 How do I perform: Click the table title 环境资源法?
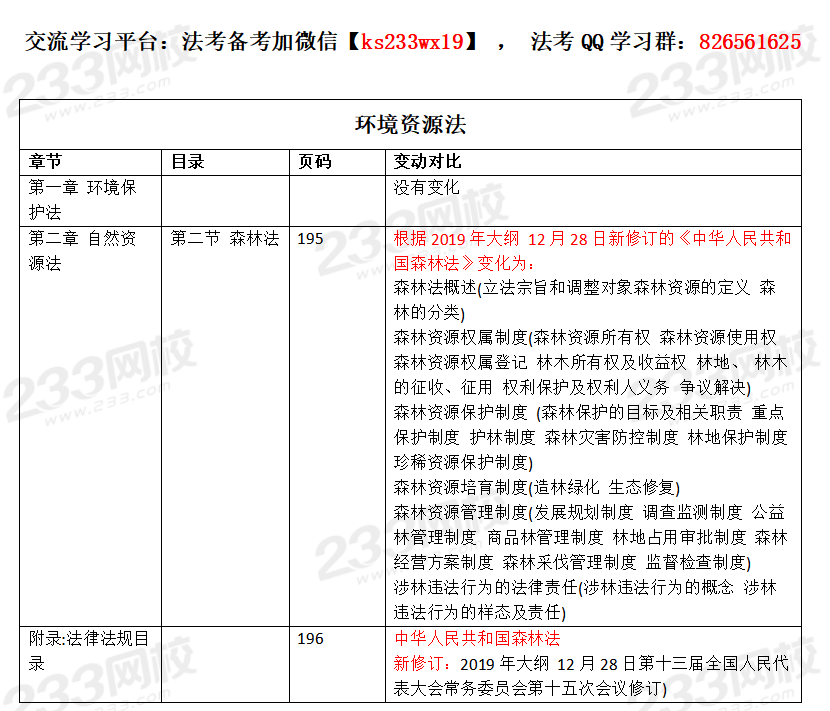(x=410, y=125)
